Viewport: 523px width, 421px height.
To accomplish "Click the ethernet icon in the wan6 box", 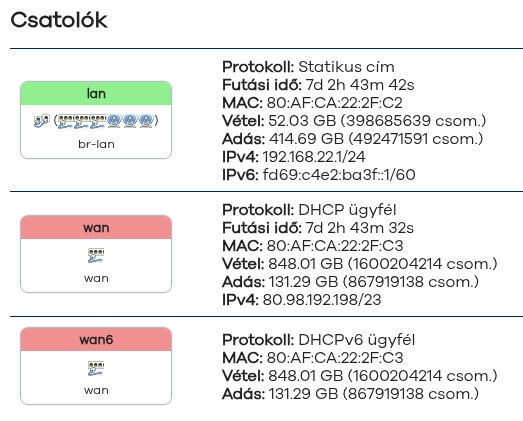I will [96, 368].
